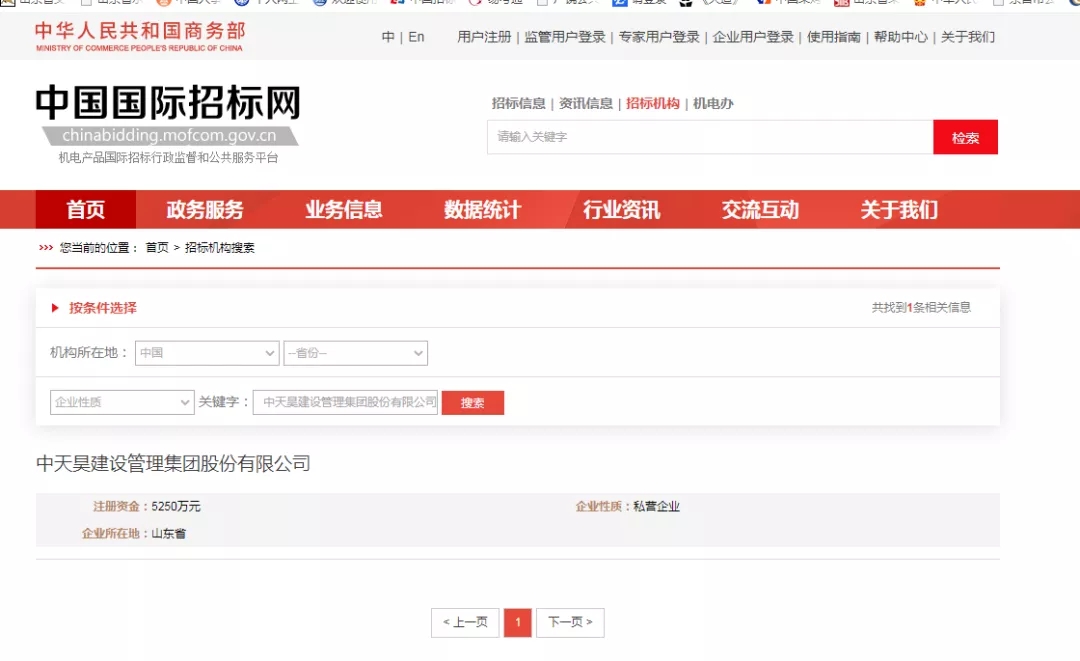Screen dimensions: 1080x661
Task: Open the 企业性质 dropdown
Action: click(x=122, y=402)
